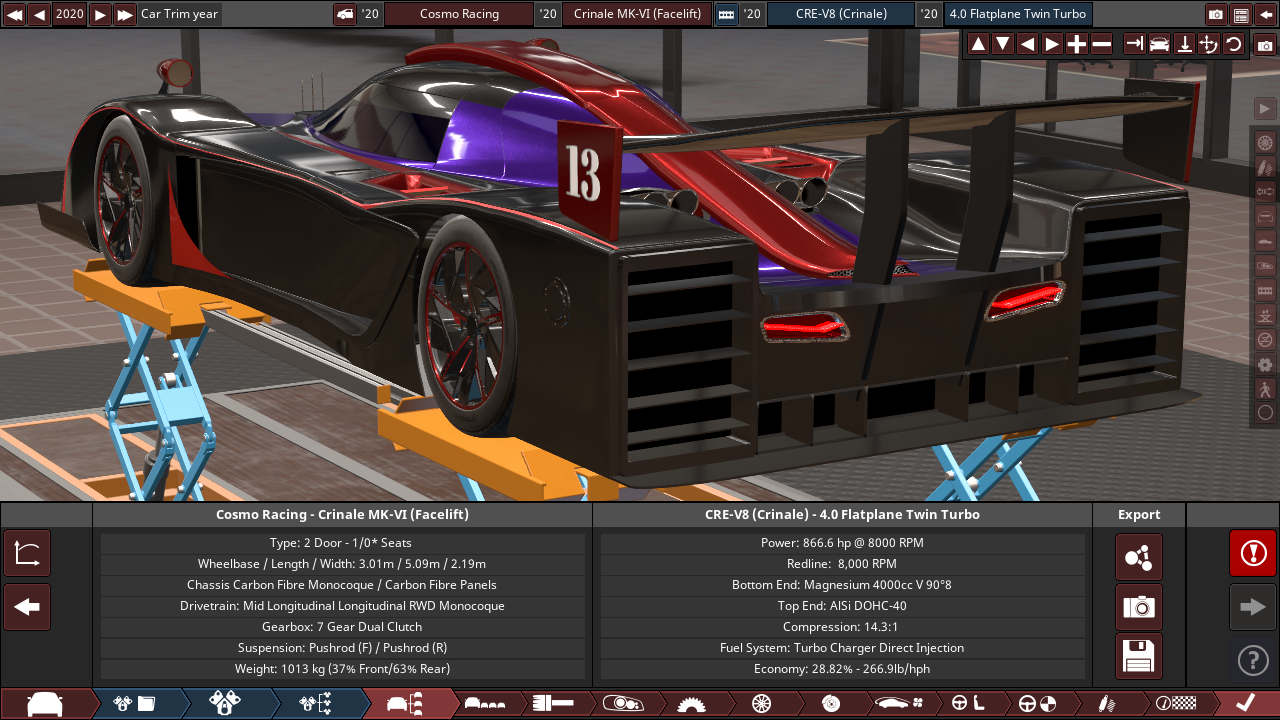The width and height of the screenshot is (1280, 720).
Task: Toggle free camera move/rotate icon
Action: point(1208,44)
